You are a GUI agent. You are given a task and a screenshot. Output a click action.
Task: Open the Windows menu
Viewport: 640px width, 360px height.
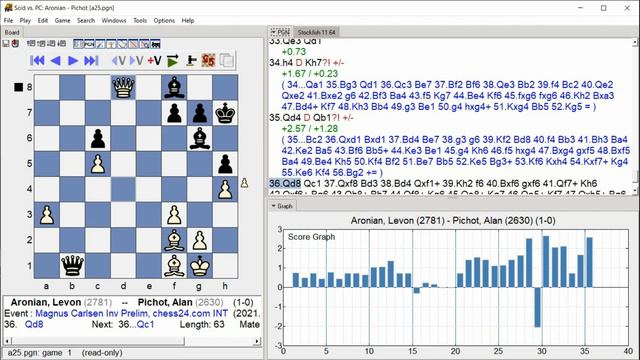[x=114, y=20]
